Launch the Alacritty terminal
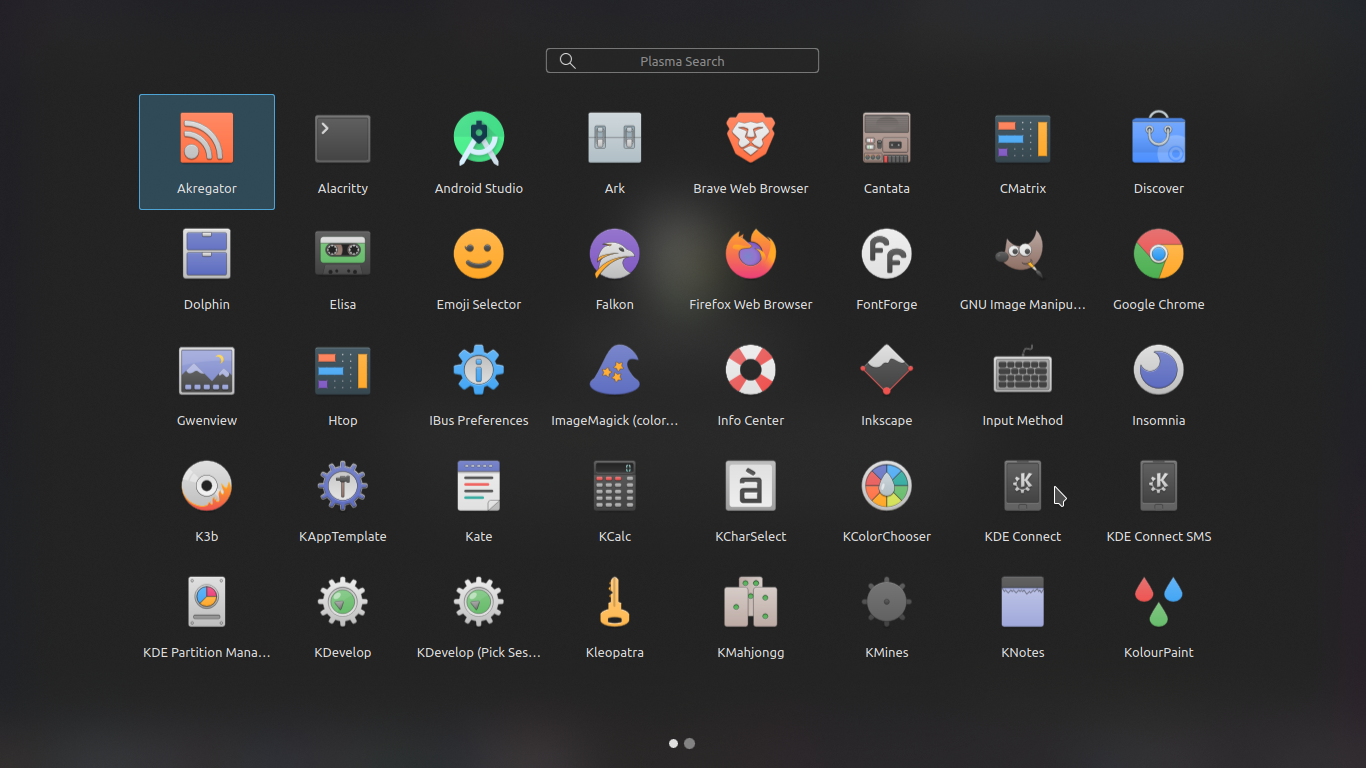 tap(343, 152)
